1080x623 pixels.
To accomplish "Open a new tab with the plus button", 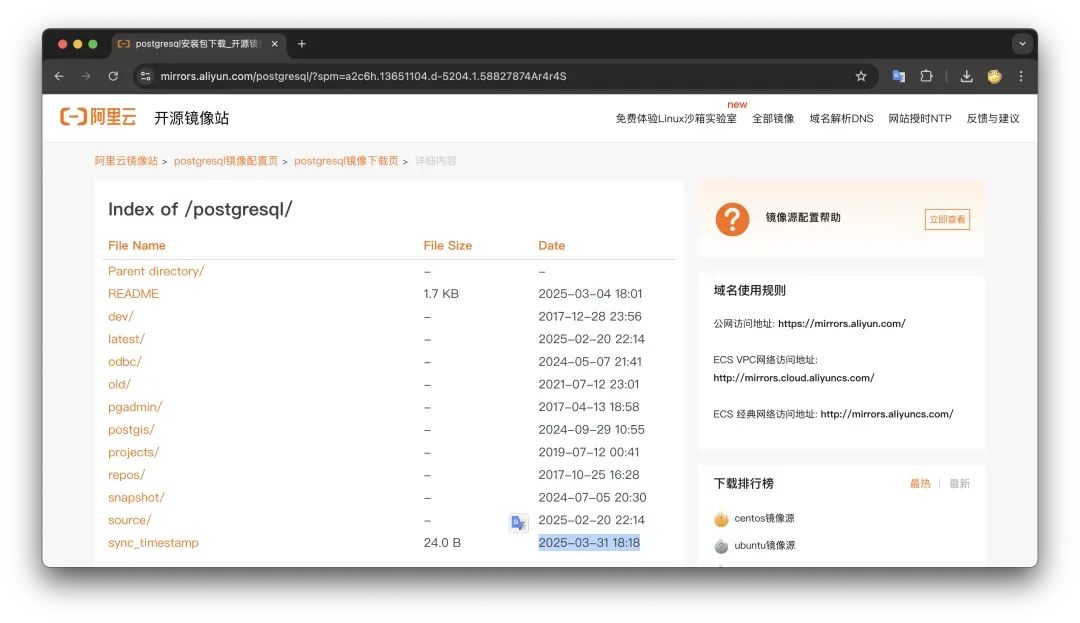I will (x=302, y=44).
